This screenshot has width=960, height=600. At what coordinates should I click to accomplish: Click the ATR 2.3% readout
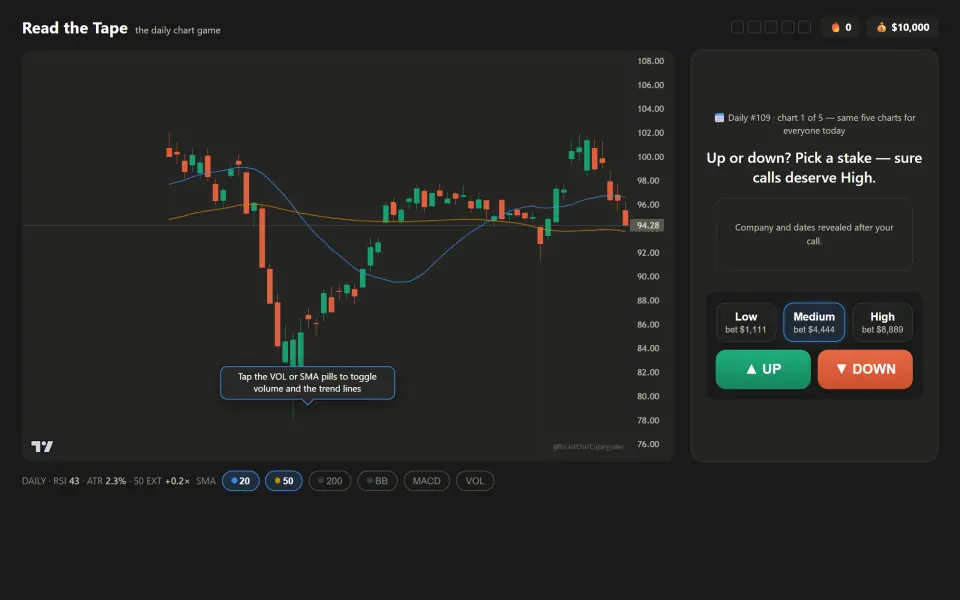[x=107, y=481]
